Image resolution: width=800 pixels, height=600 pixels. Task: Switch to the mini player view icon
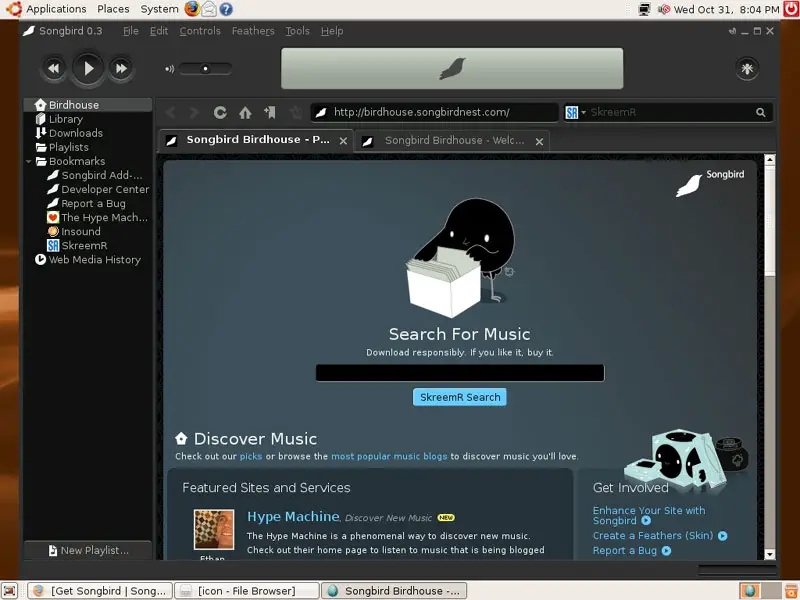point(733,31)
